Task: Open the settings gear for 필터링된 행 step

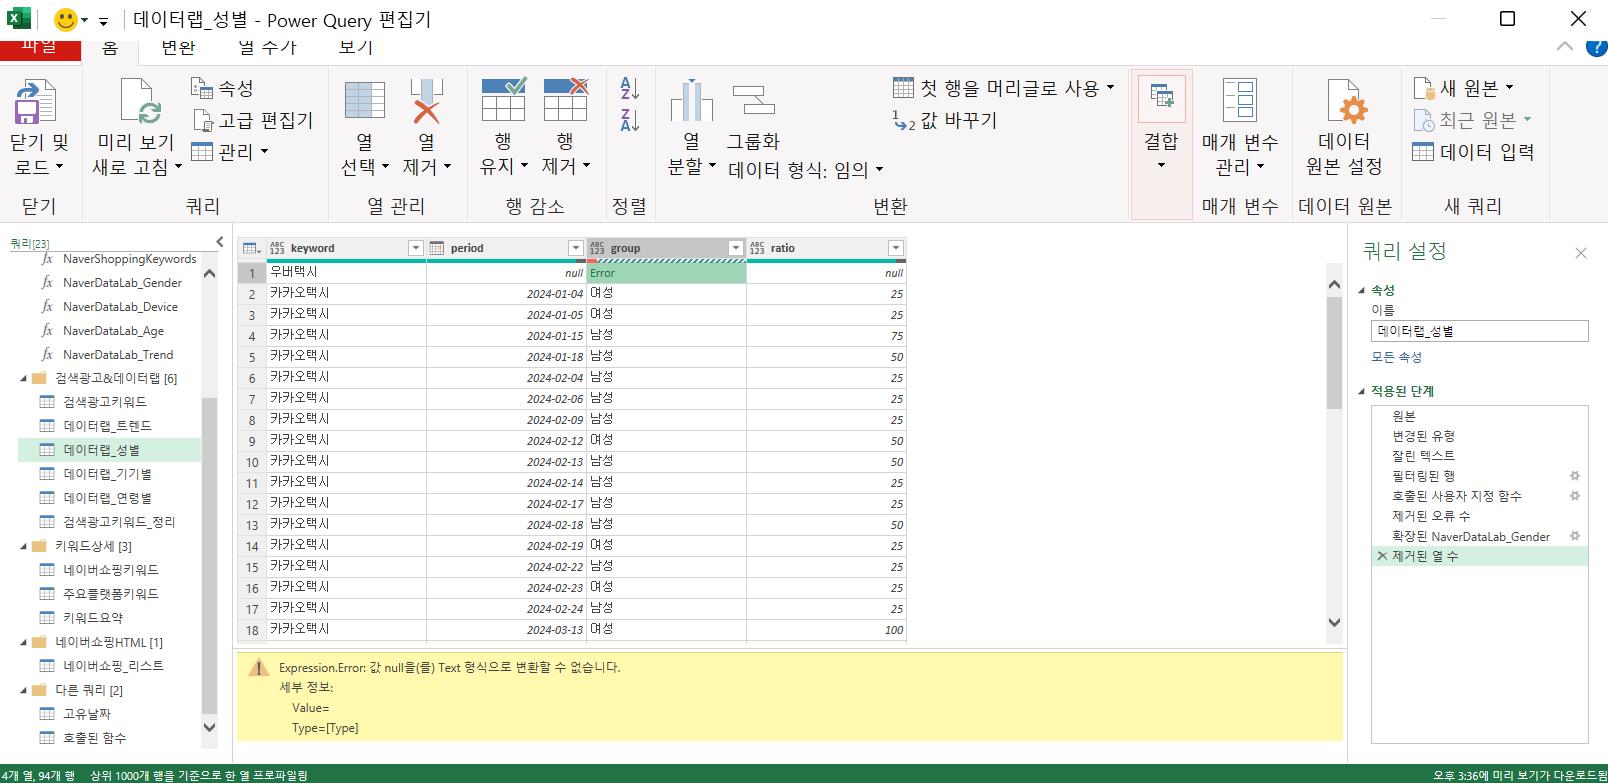Action: pyautogui.click(x=1574, y=476)
